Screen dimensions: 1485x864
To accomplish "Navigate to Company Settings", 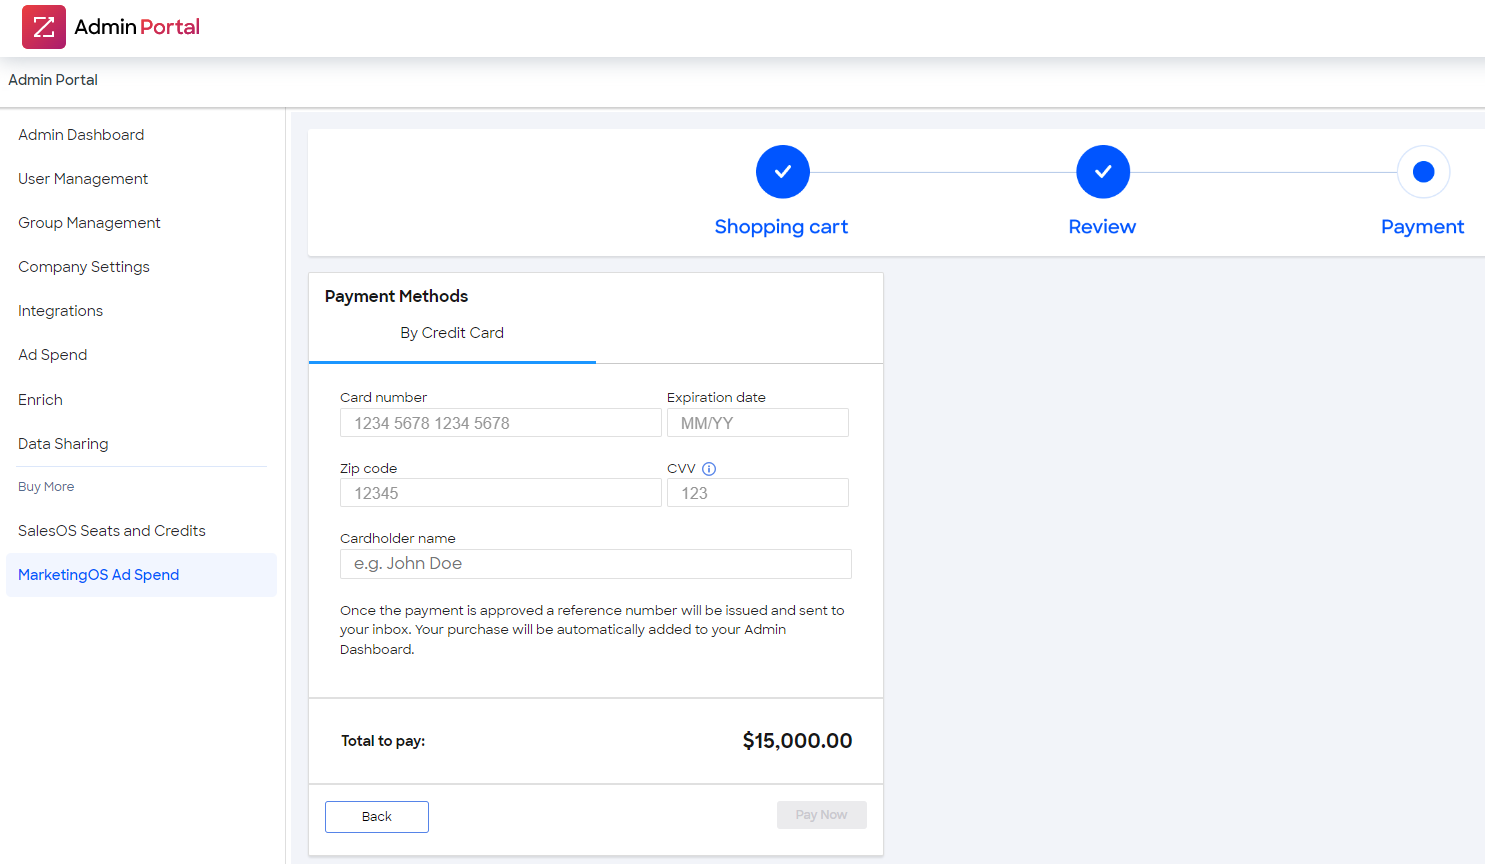I will pyautogui.click(x=84, y=267).
